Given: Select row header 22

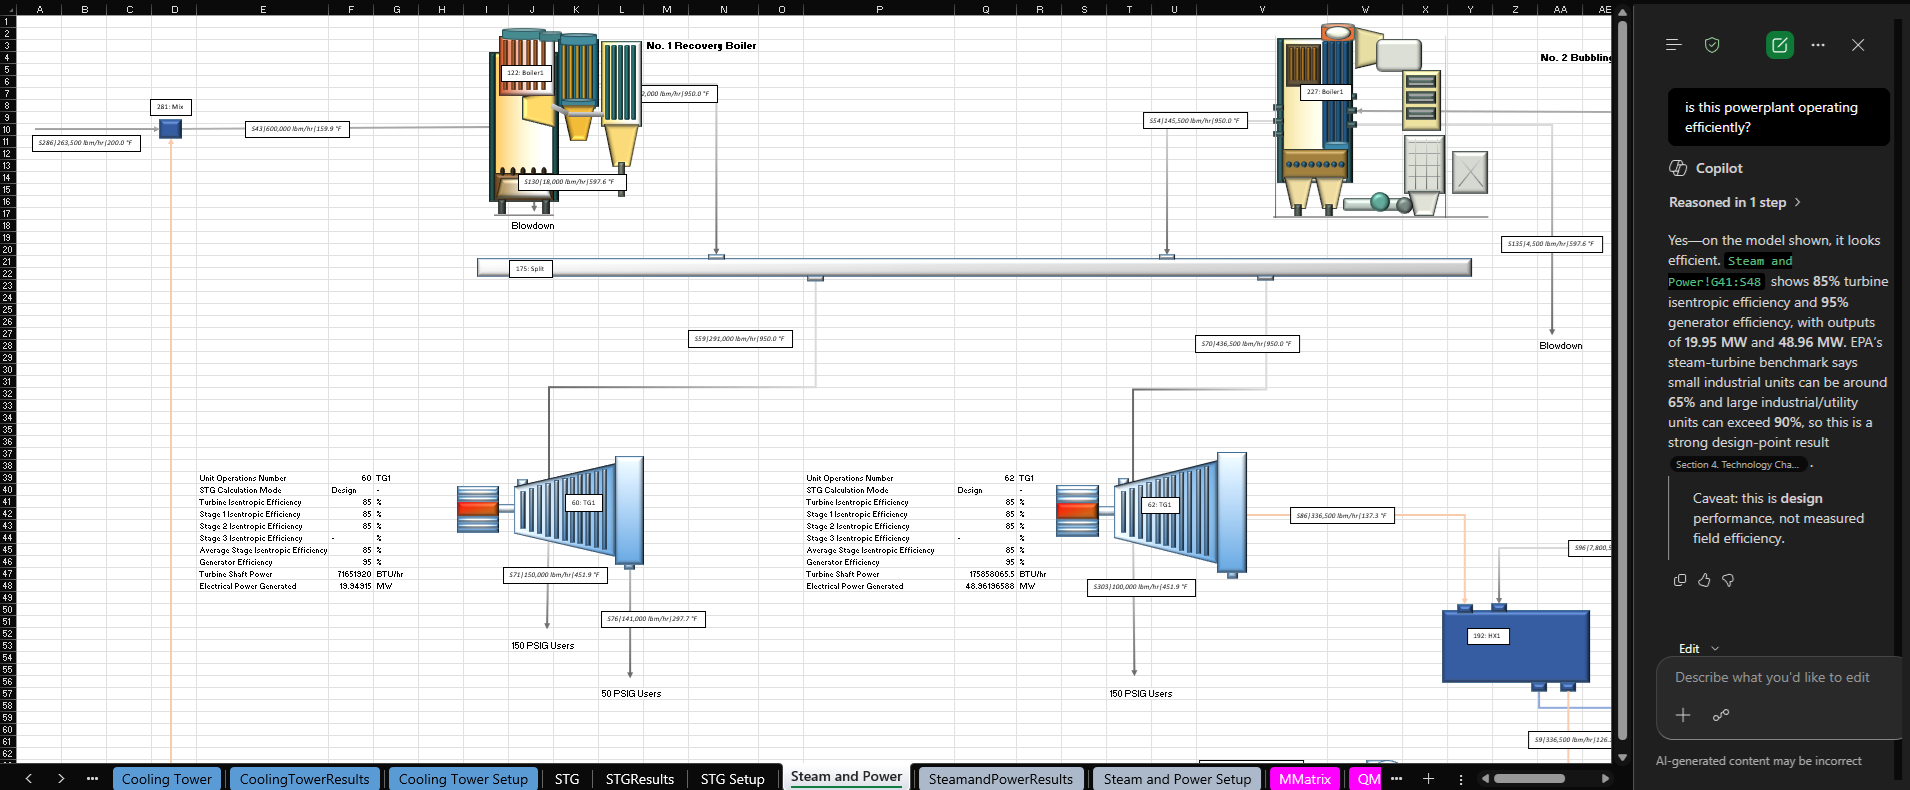Looking at the screenshot, I should point(7,274).
